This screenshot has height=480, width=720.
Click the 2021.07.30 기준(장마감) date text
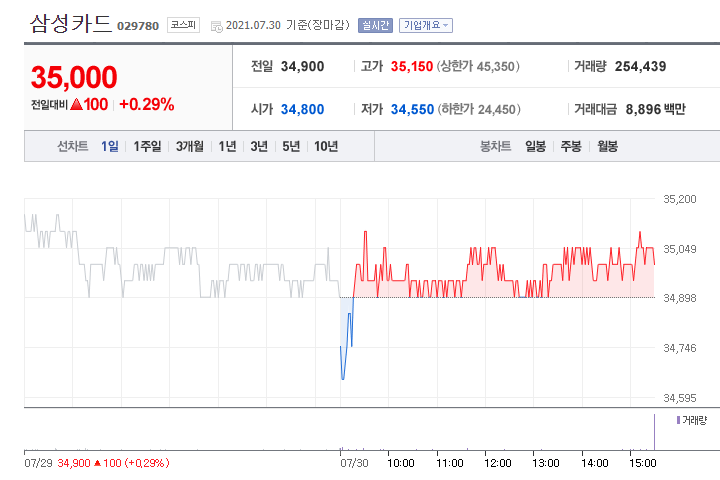(287, 25)
